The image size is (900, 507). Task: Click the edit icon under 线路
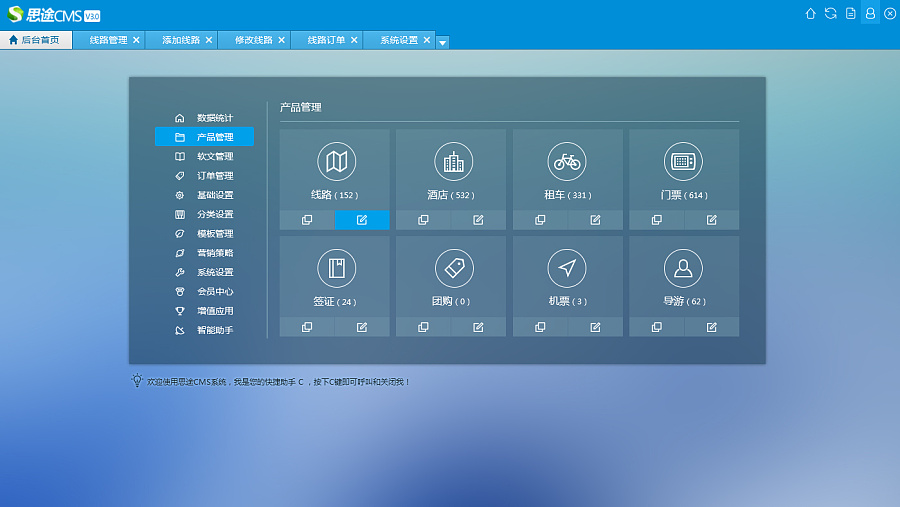pyautogui.click(x=362, y=220)
